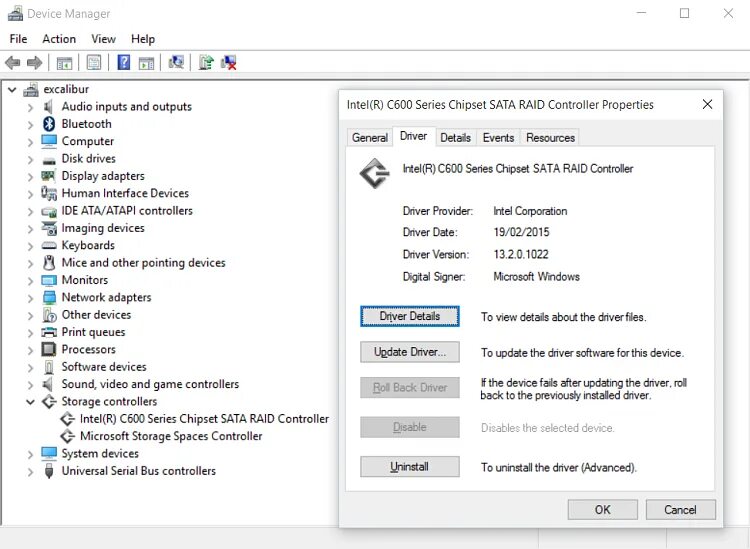Screen dimensions: 750x549
Task: Click the device icon in Properties dialog
Action: [375, 174]
